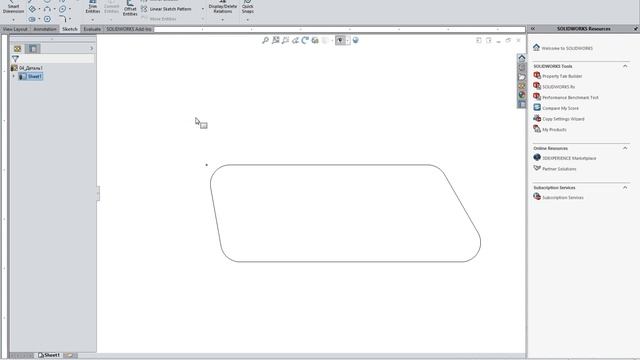Select the 04_Деталь1 drawing root node
Image resolution: width=640 pixels, height=360 pixels.
coord(27,68)
